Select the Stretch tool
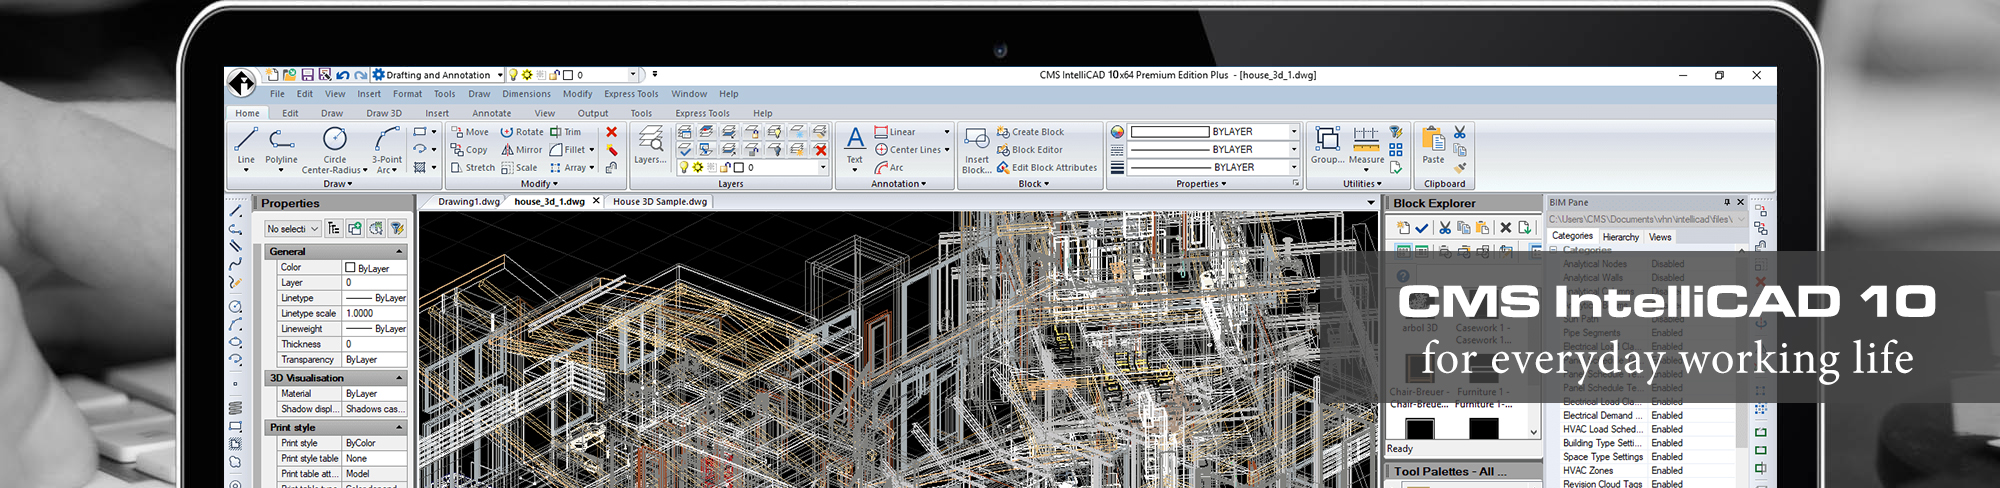This screenshot has width=2000, height=488. [x=472, y=168]
